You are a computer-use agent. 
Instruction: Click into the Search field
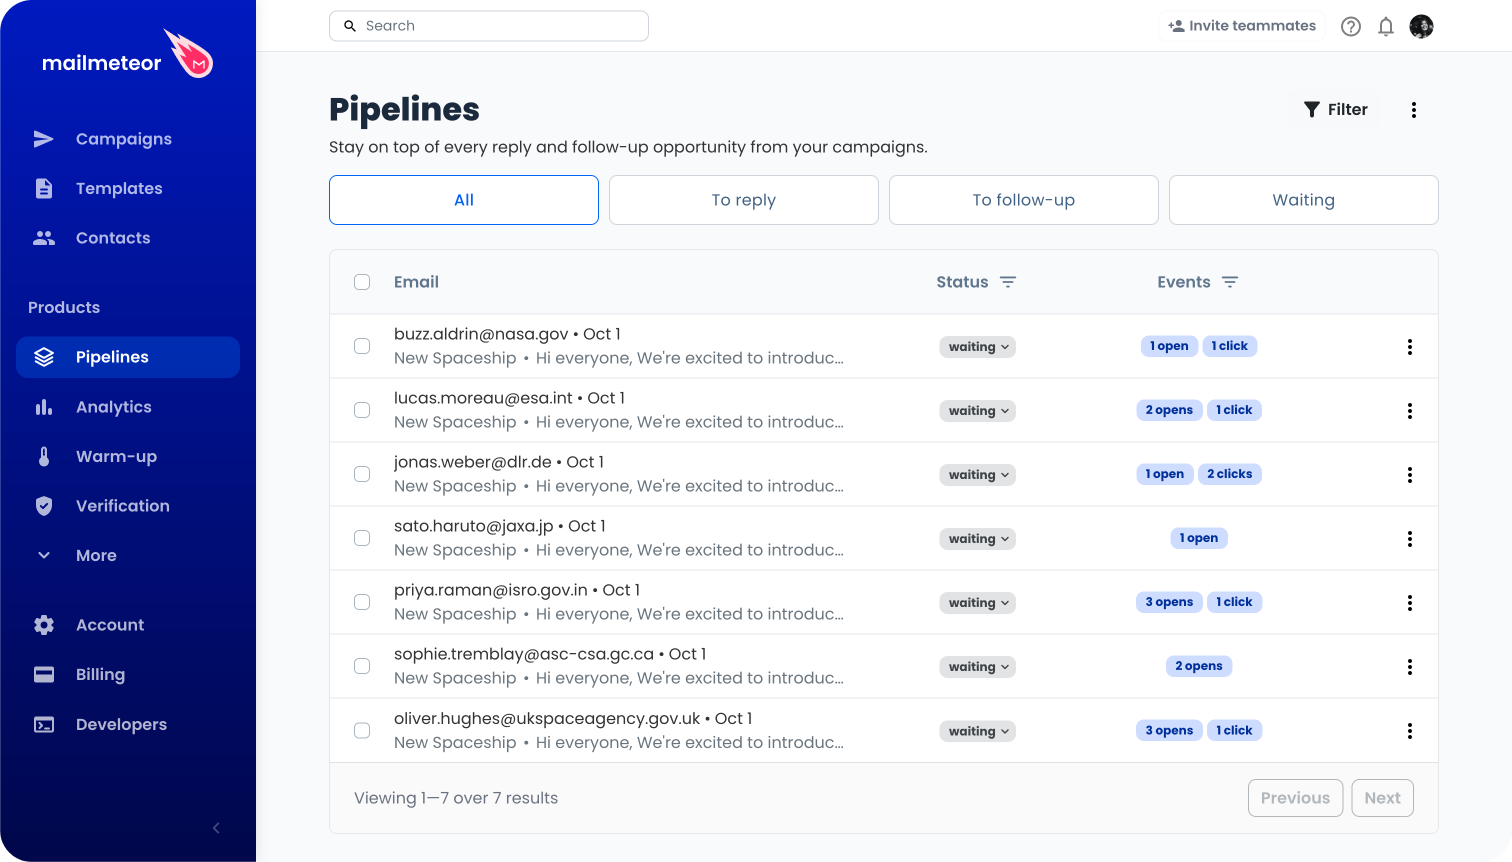tap(489, 26)
